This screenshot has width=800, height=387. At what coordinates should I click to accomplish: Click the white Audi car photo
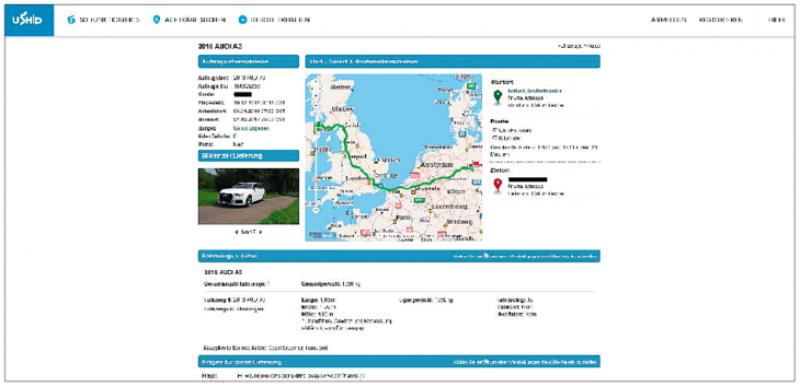(248, 196)
